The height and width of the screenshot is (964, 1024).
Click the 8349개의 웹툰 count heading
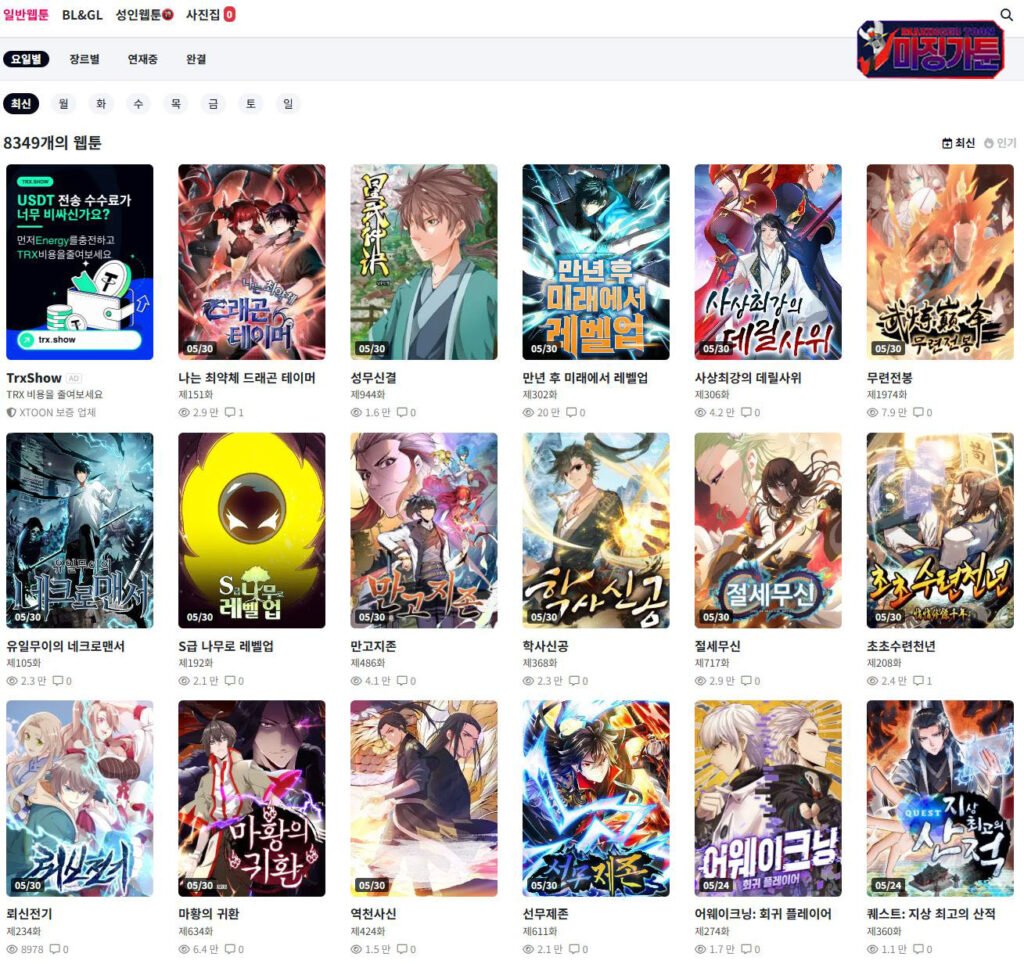point(53,143)
